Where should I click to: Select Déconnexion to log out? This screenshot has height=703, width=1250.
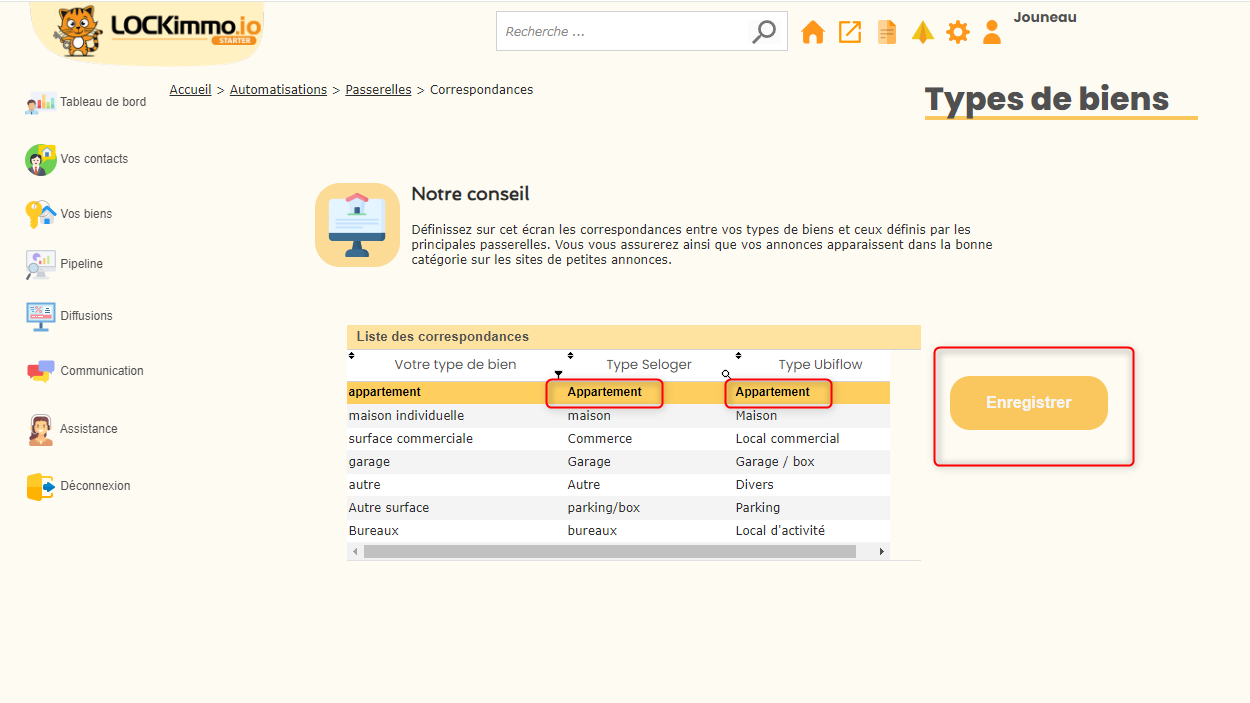(x=95, y=486)
